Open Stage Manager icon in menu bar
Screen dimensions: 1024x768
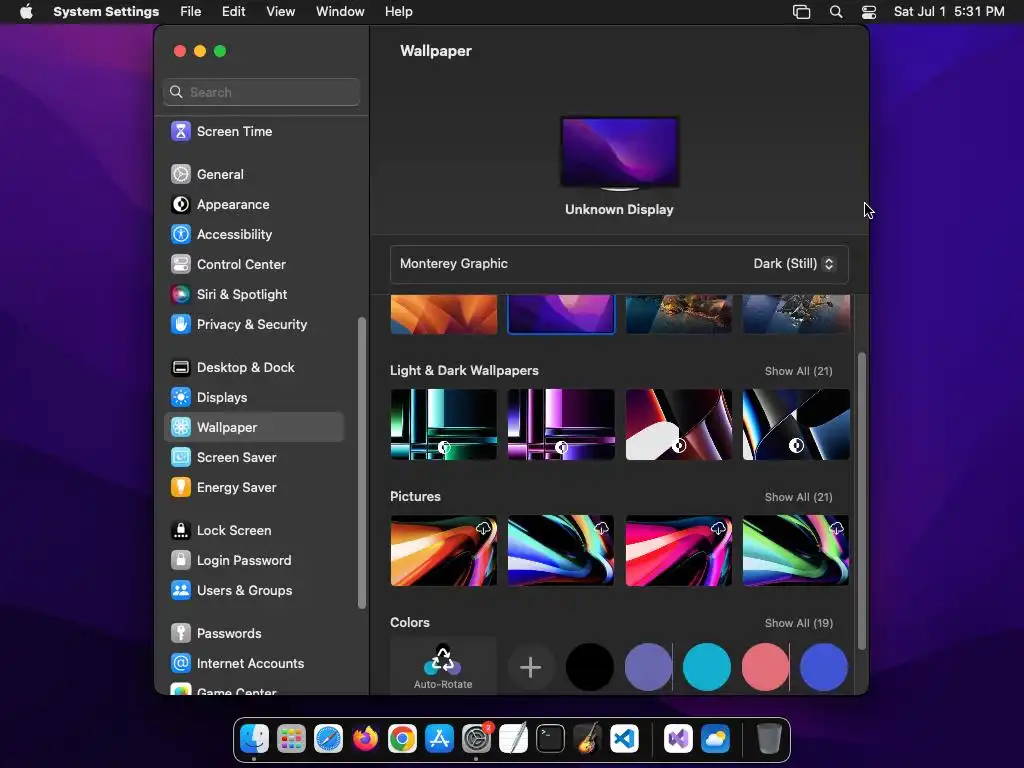801,12
